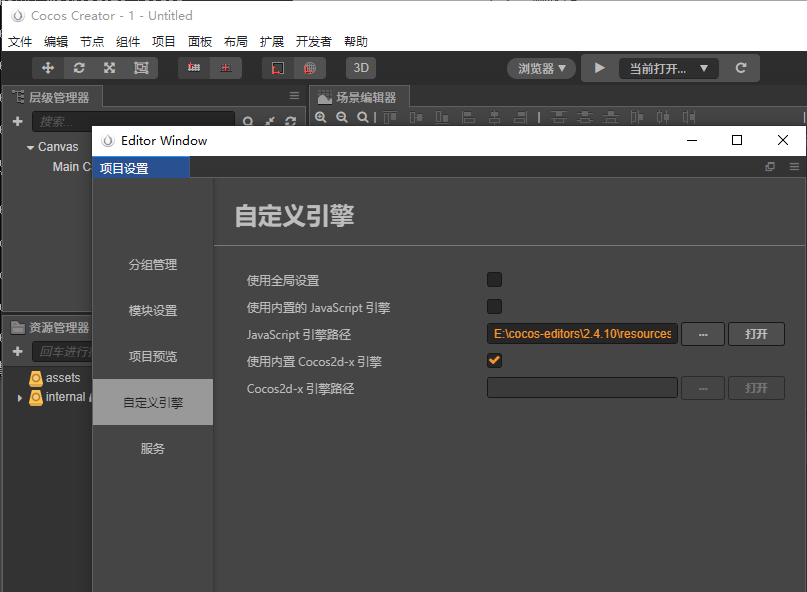The height and width of the screenshot is (592, 807).
Task: Open the 项目 menu
Action: (x=164, y=42)
